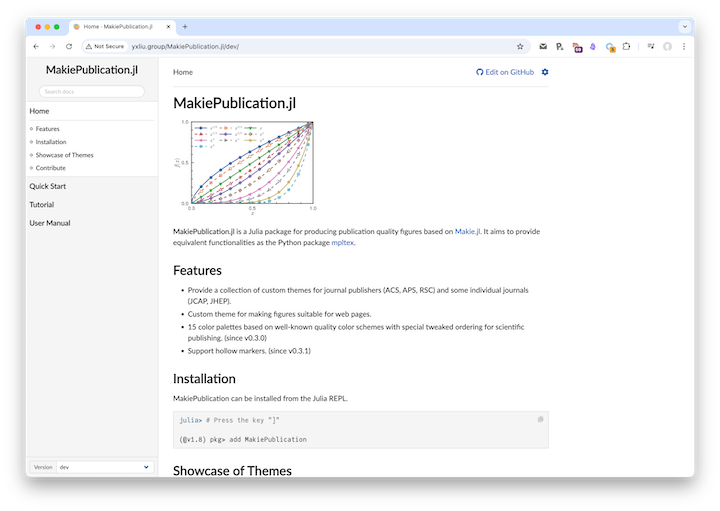Open the Version dropdown selector

[102, 467]
